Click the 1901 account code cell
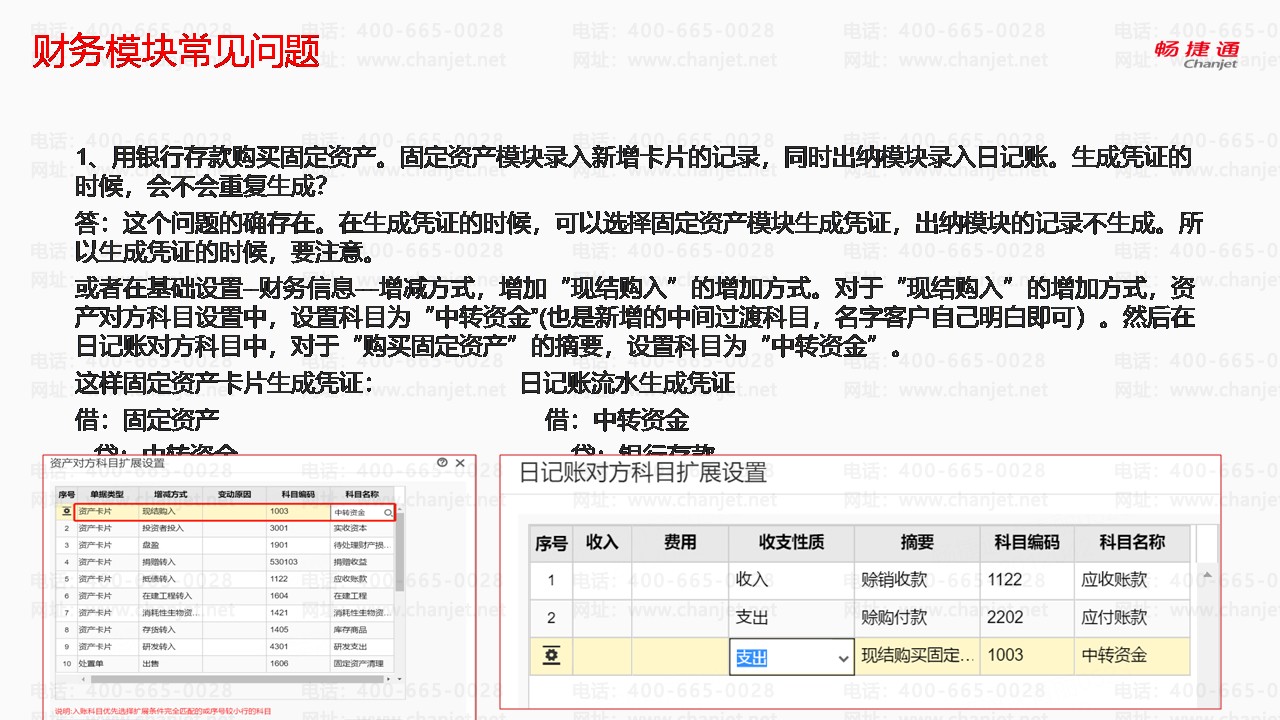The image size is (1280, 720). (298, 545)
